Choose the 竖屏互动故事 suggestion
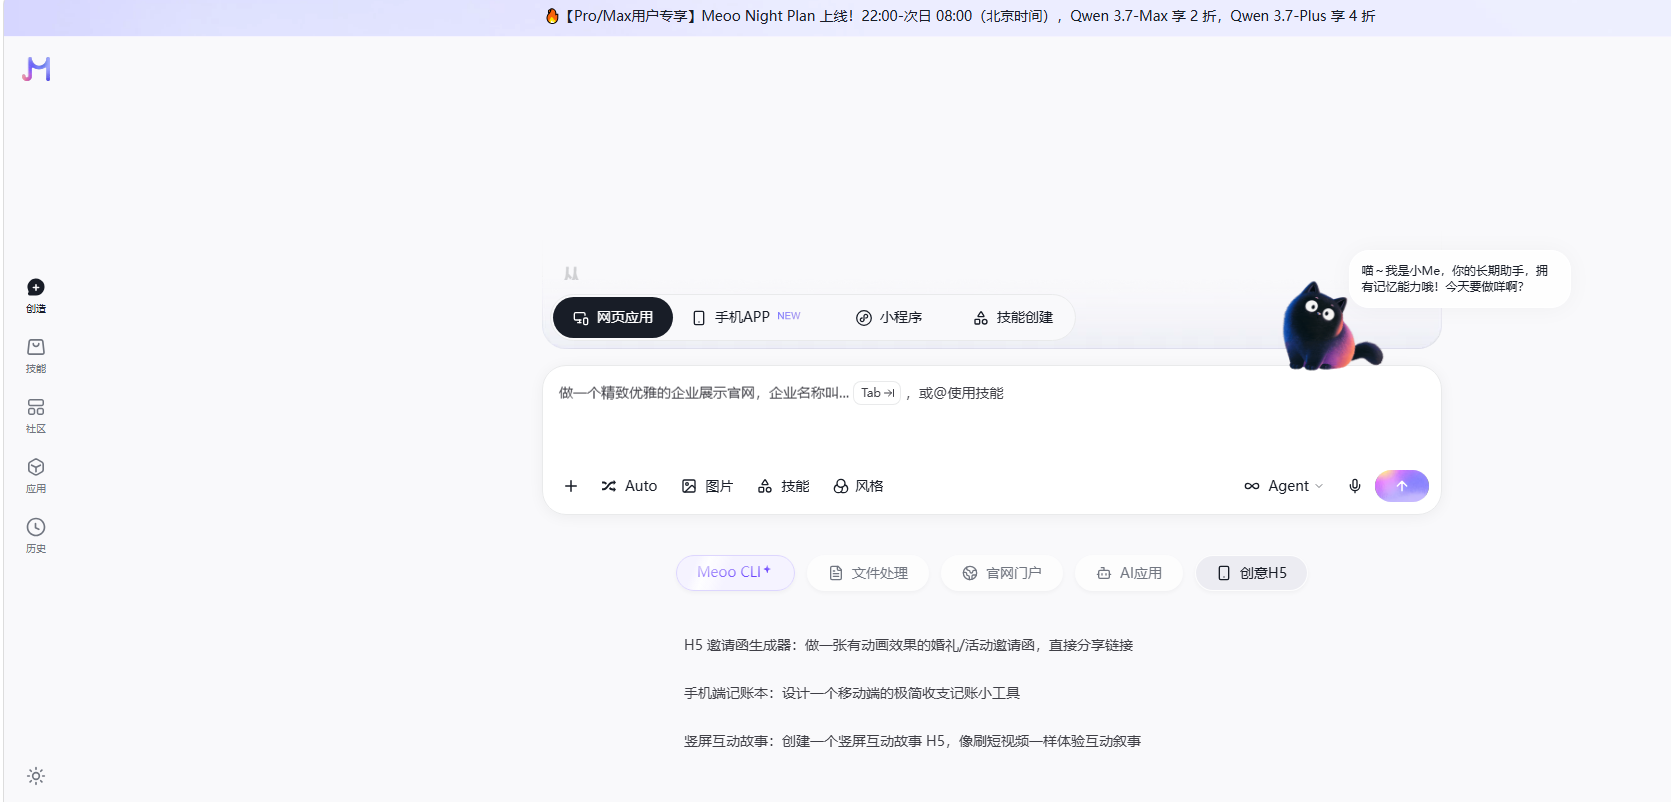Image resolution: width=1671 pixels, height=802 pixels. click(x=912, y=741)
